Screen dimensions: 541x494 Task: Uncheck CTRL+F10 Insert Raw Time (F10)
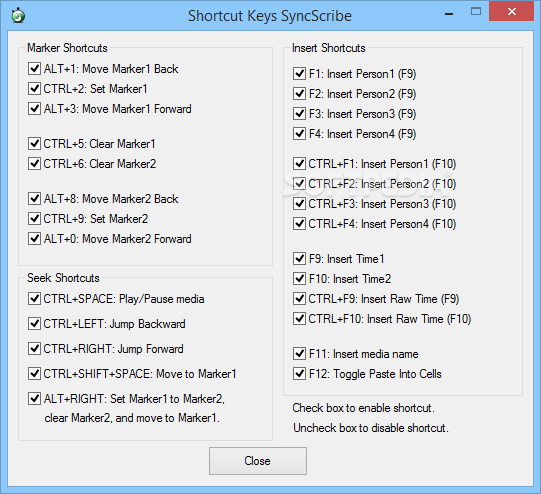coord(299,318)
